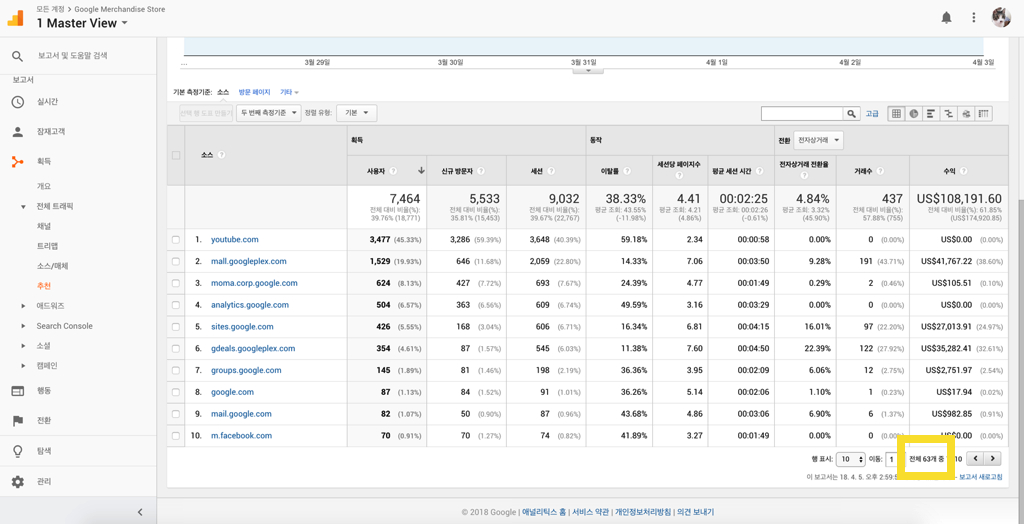
Task: Open the 관리 gear admin icon
Action: coord(18,481)
